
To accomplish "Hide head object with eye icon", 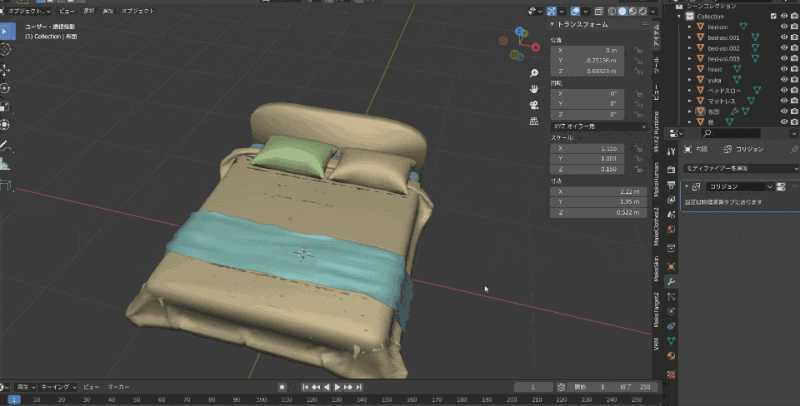I will (x=784, y=69).
